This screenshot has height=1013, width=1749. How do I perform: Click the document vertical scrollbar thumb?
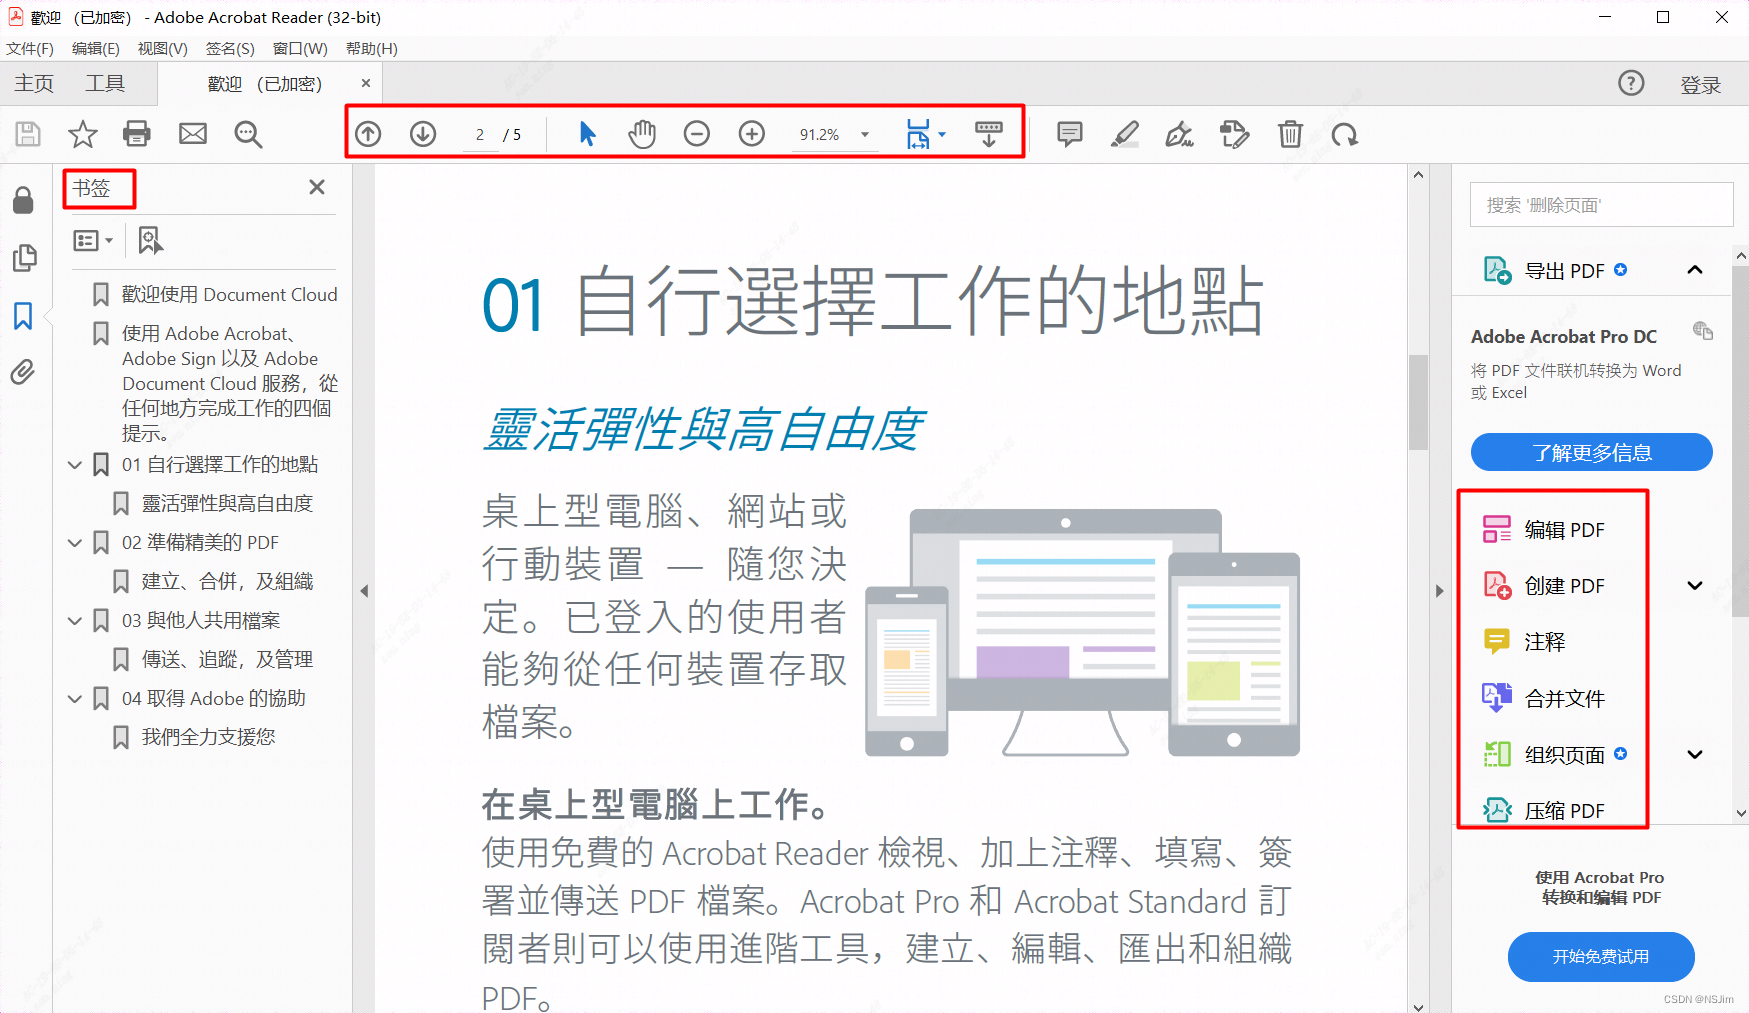click(x=1418, y=402)
